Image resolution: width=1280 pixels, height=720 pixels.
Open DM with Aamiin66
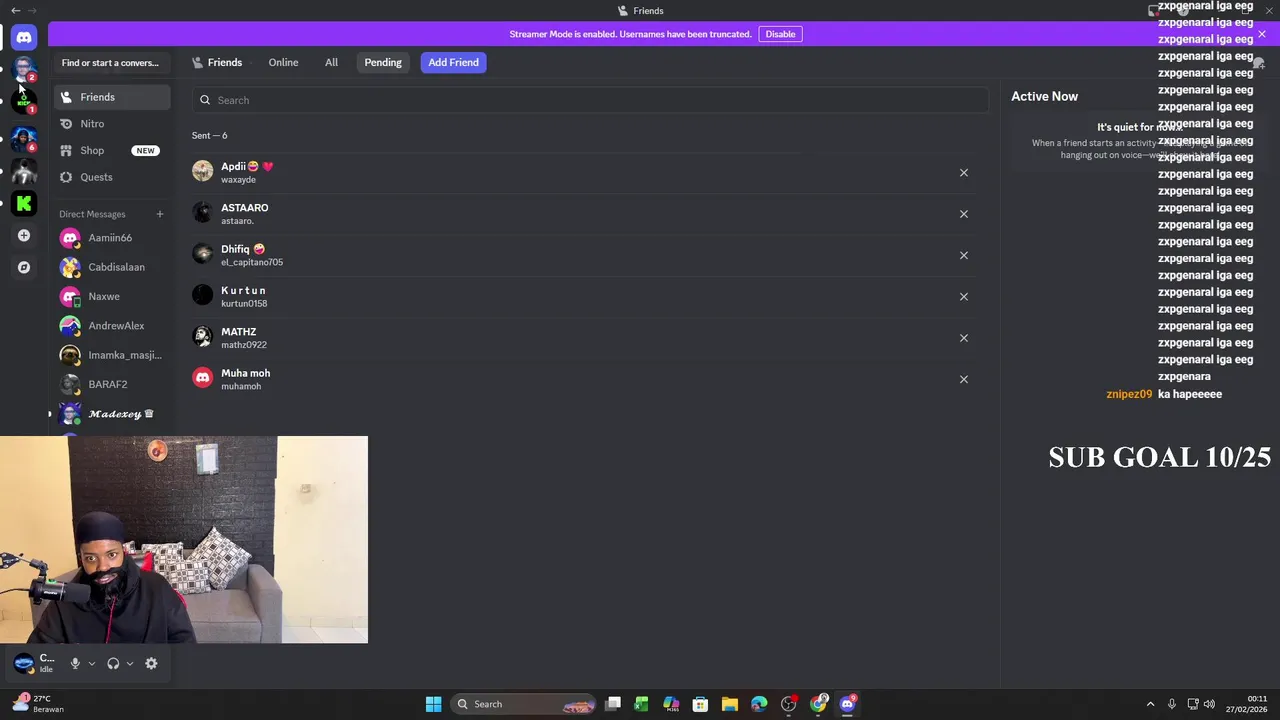[x=112, y=238]
